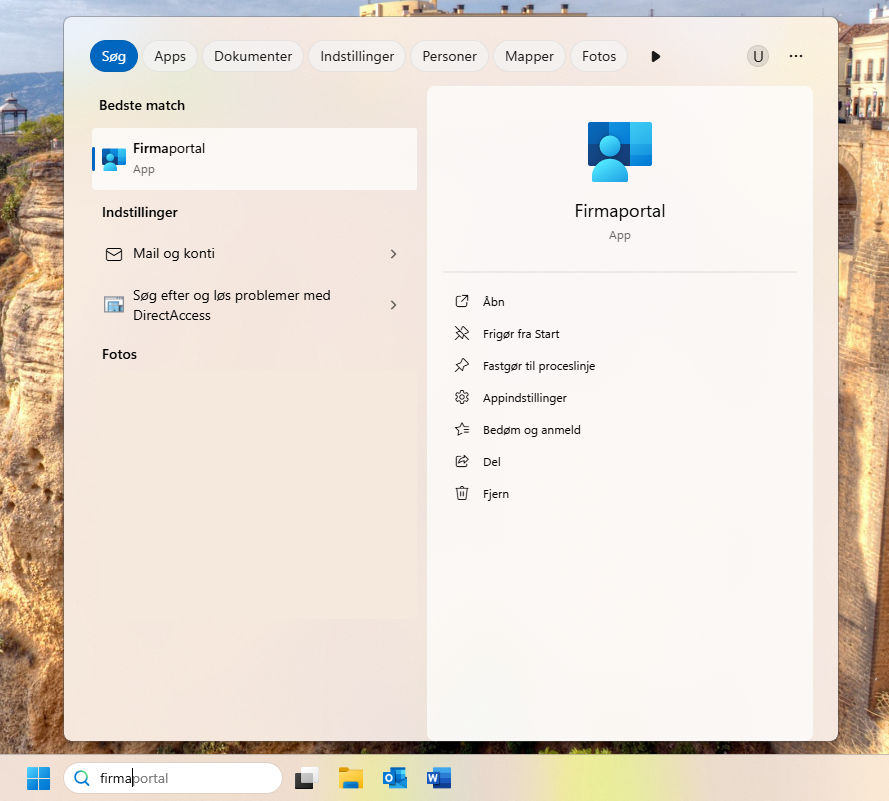Viewport: 889px width, 801px height.
Task: Open Appindstillinger for Firmaportal
Action: click(x=524, y=398)
